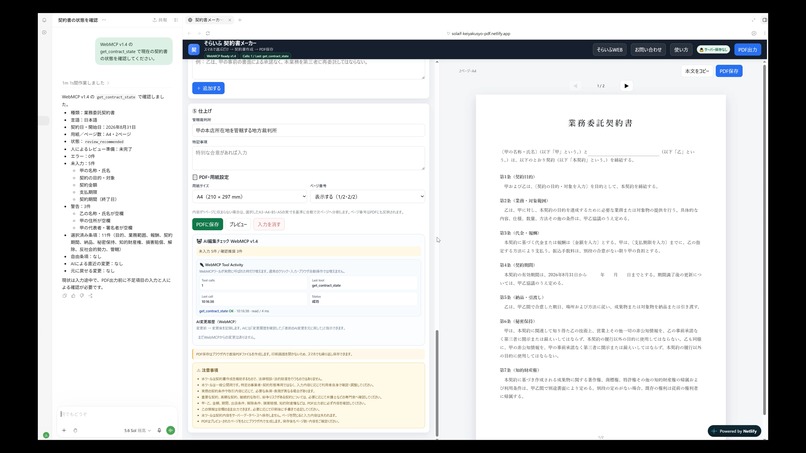The width and height of the screenshot is (806, 453).
Task: Click the プレビュー button
Action: point(238,224)
